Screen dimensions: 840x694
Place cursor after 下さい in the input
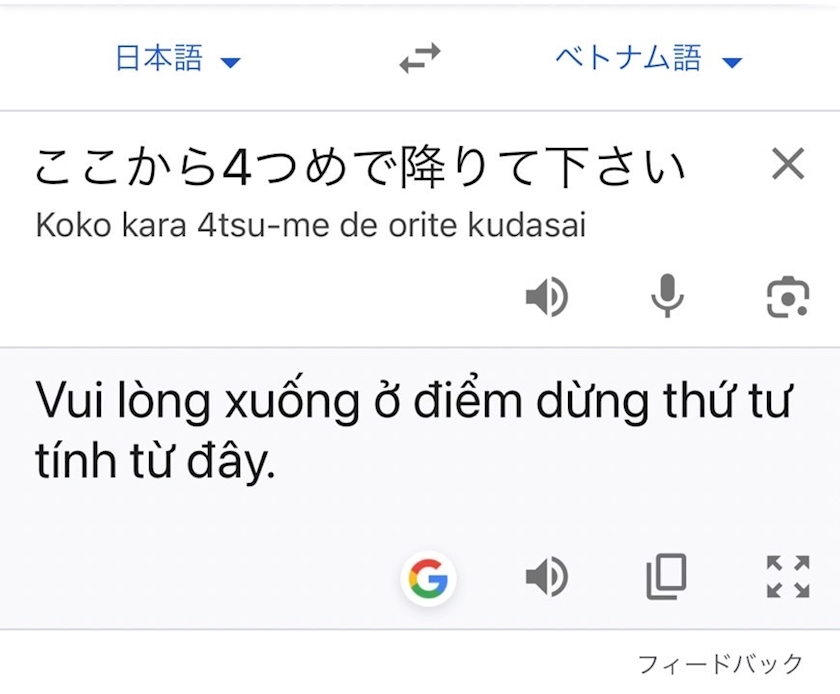686,167
